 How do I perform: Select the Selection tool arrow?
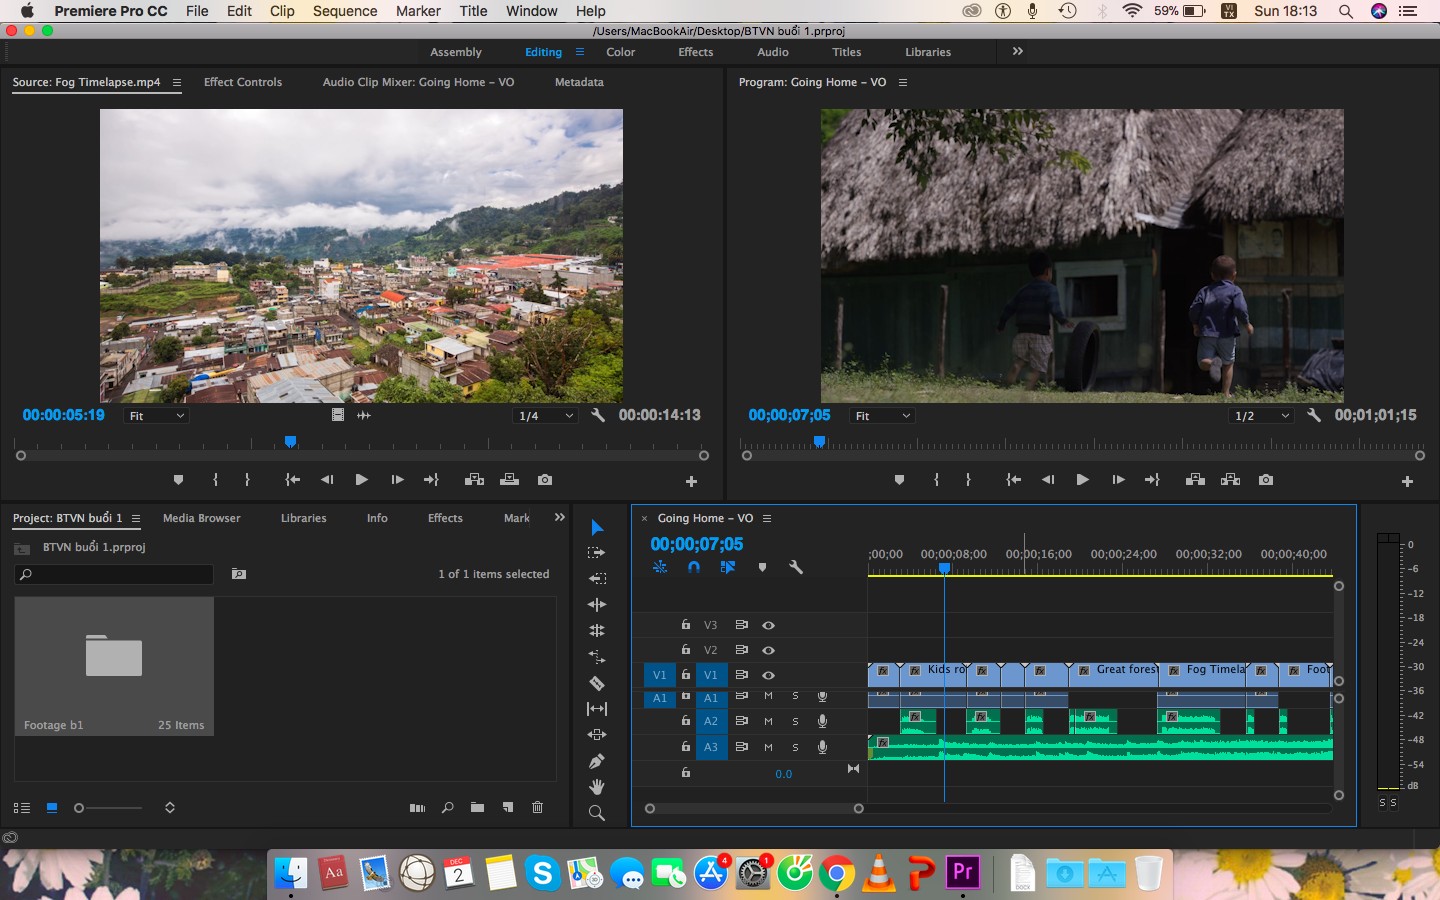pos(597,527)
